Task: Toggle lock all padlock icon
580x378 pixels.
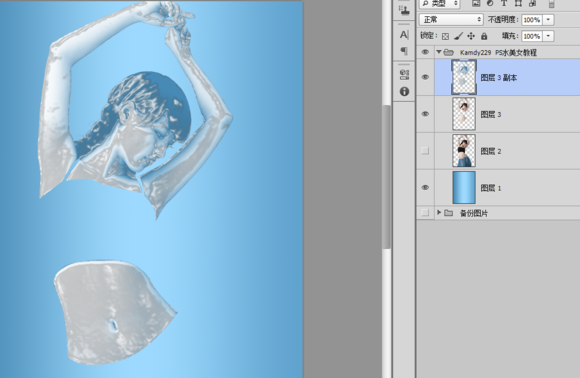Action: click(x=484, y=36)
